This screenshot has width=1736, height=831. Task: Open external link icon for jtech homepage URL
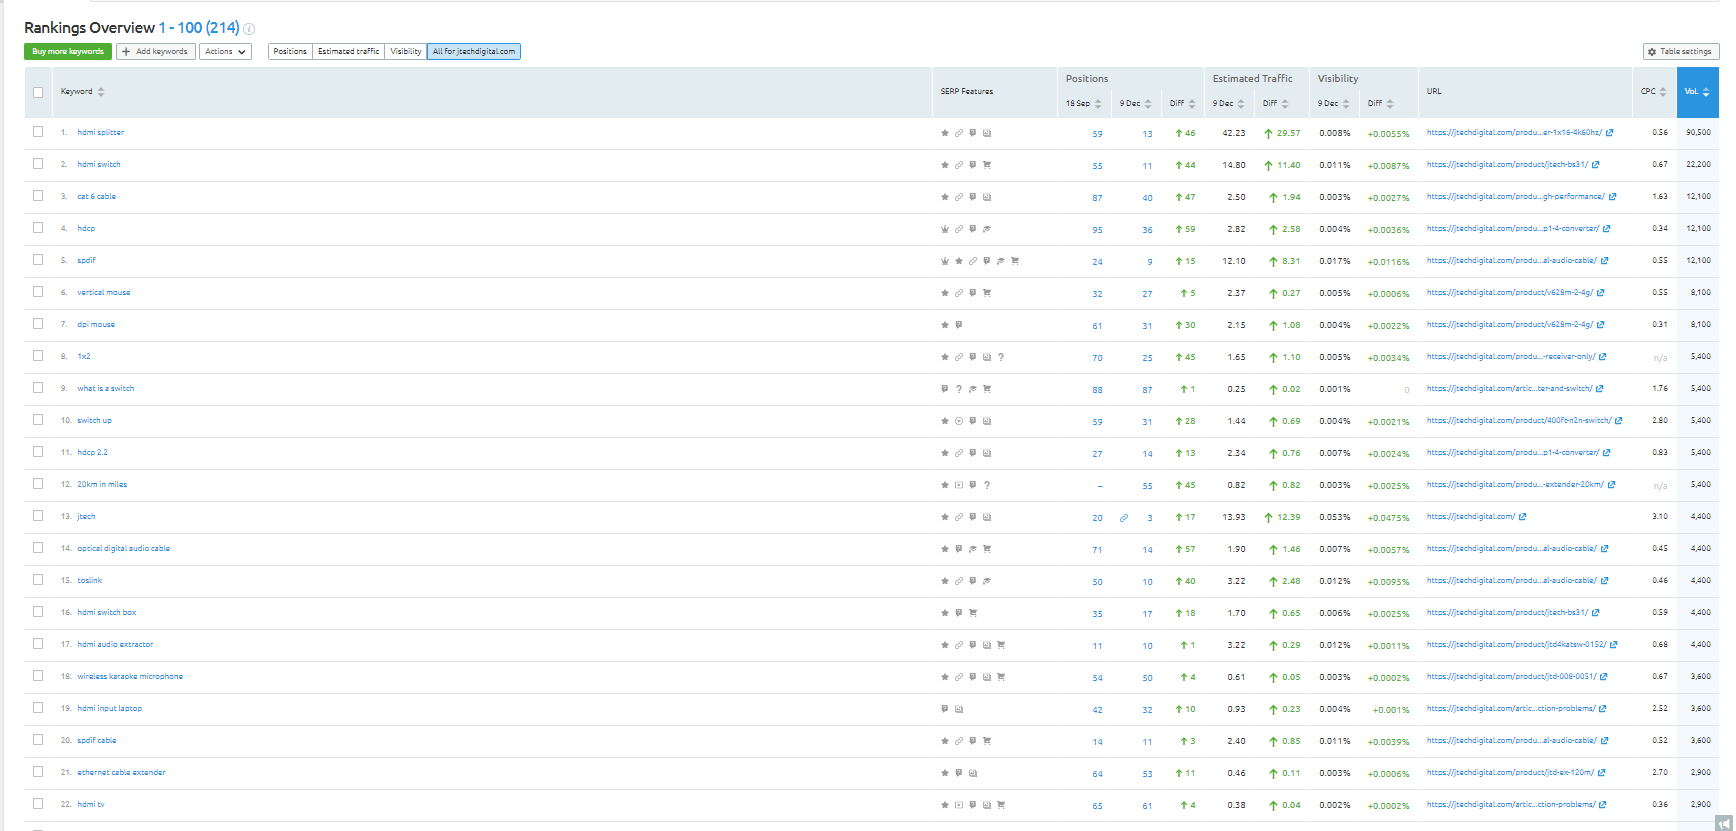click(x=1523, y=517)
